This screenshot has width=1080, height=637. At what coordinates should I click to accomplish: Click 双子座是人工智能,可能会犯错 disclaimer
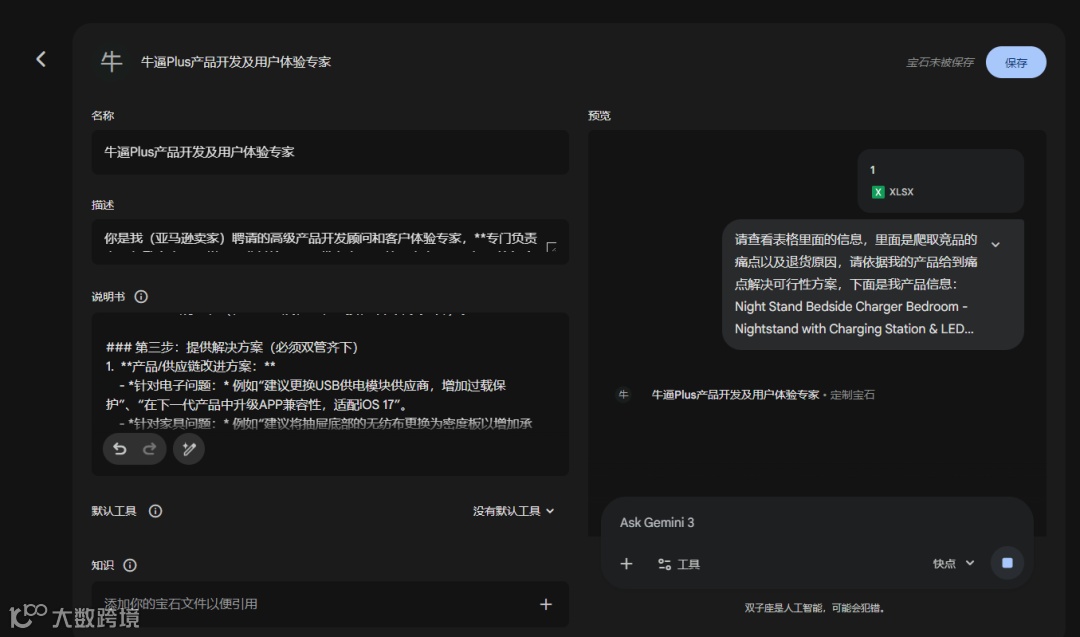(x=814, y=608)
